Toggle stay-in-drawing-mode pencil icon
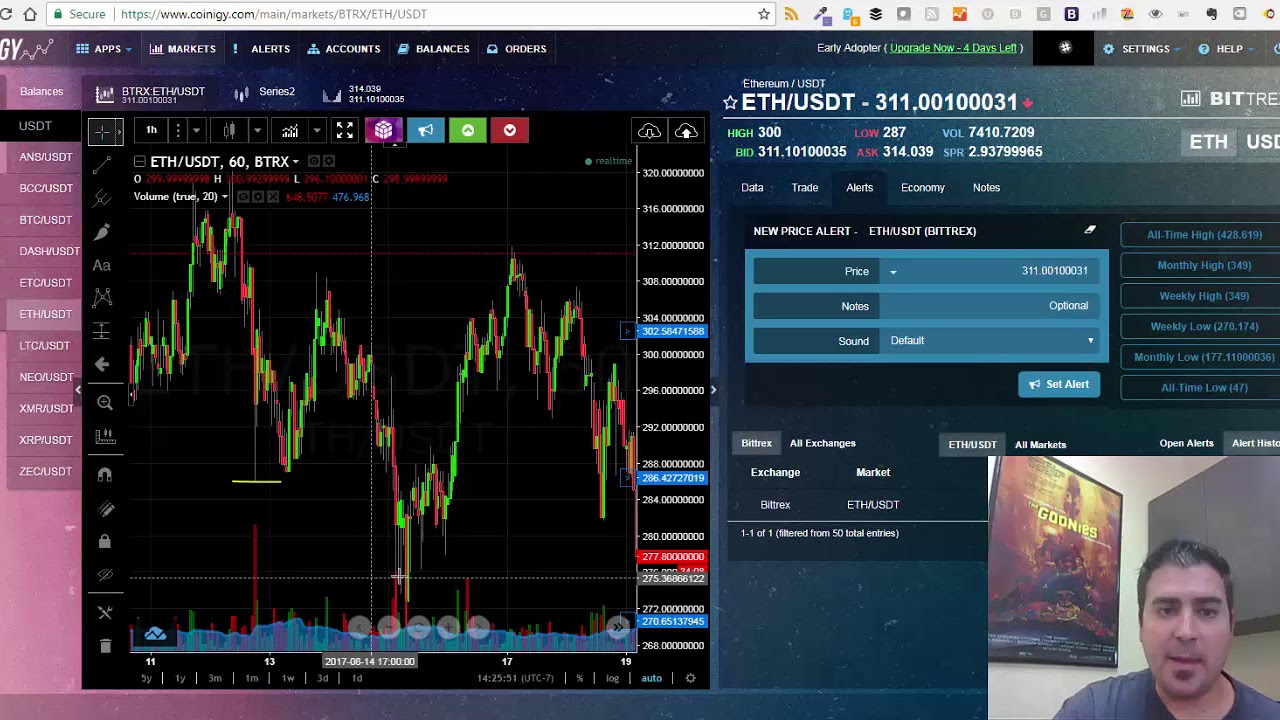The height and width of the screenshot is (720, 1280). (x=104, y=509)
